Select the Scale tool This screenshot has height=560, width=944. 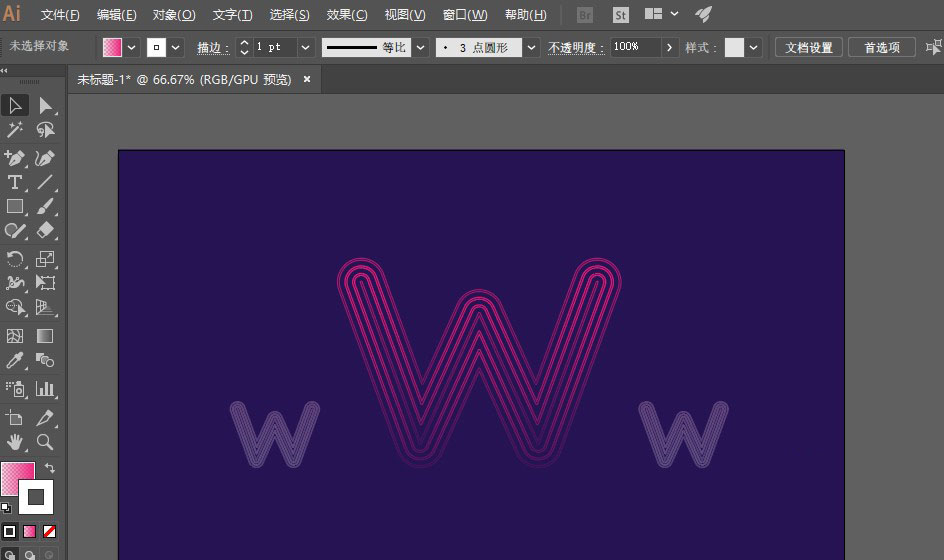45,259
